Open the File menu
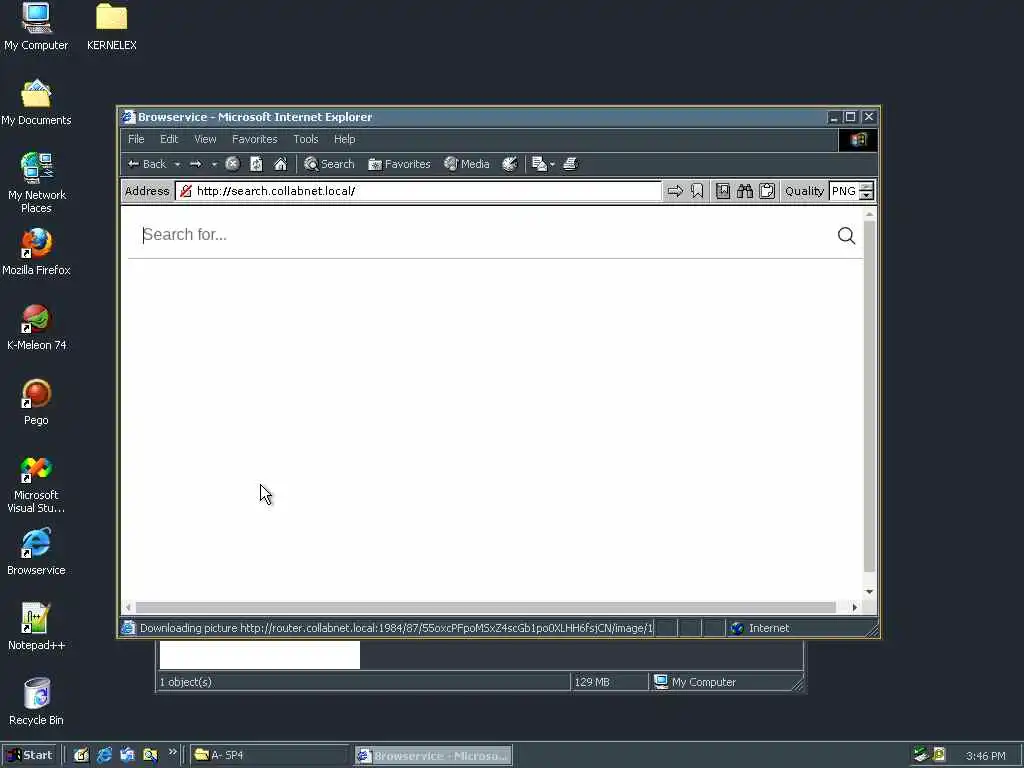Viewport: 1024px width, 768px height. [136, 139]
